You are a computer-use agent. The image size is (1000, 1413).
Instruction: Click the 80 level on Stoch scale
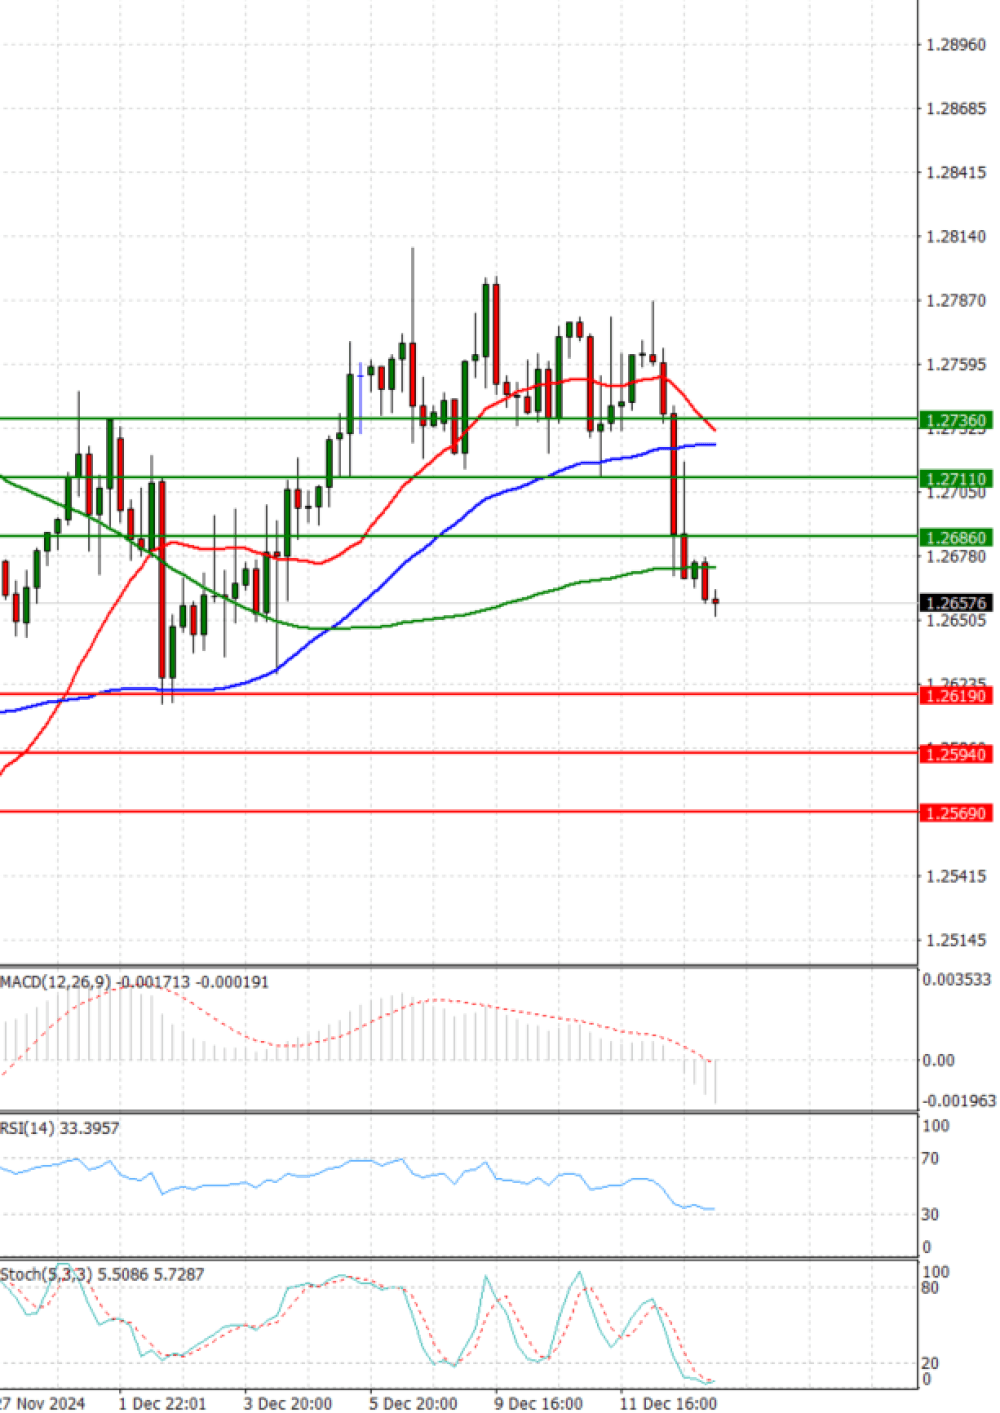click(930, 1288)
